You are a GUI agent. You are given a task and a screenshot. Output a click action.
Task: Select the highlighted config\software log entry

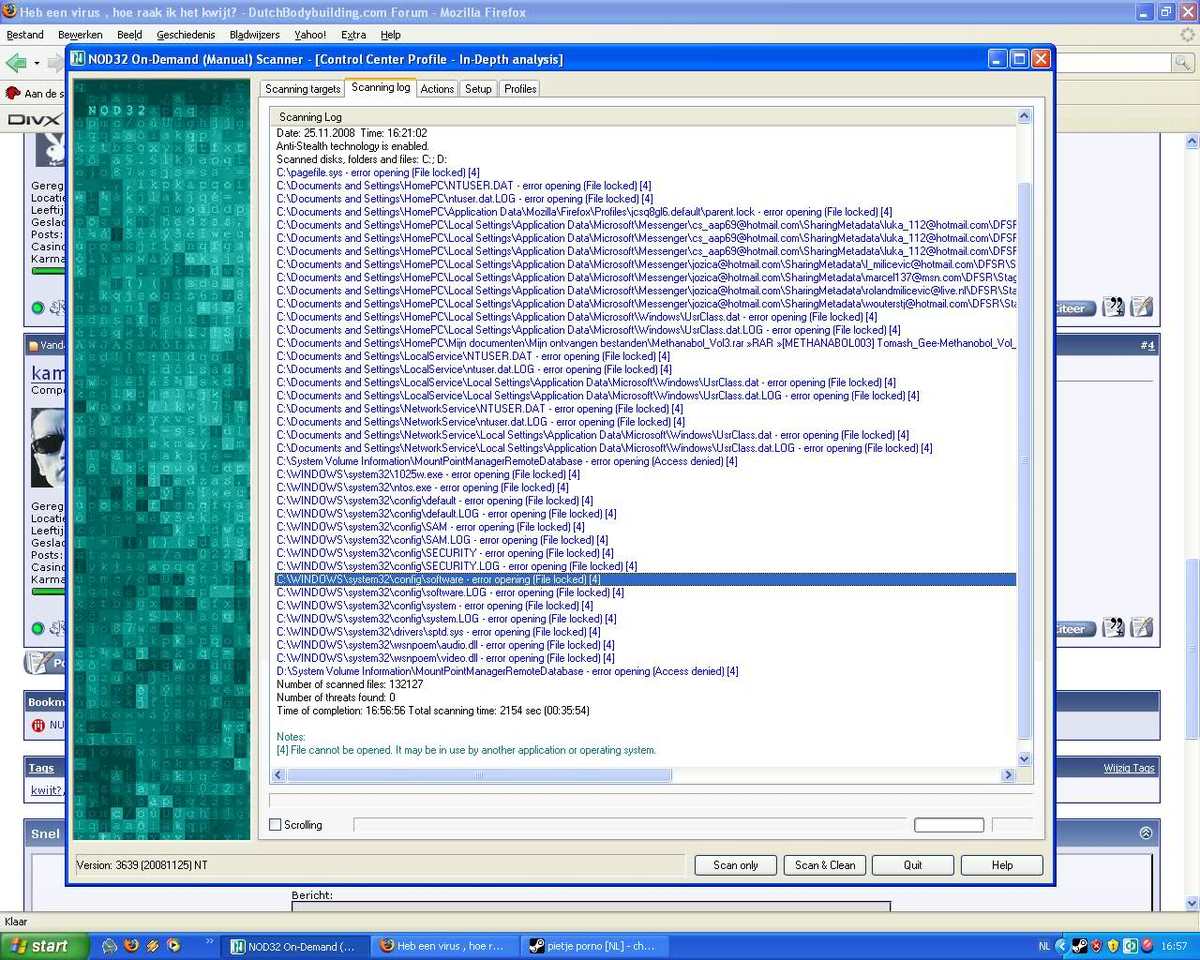click(x=440, y=579)
